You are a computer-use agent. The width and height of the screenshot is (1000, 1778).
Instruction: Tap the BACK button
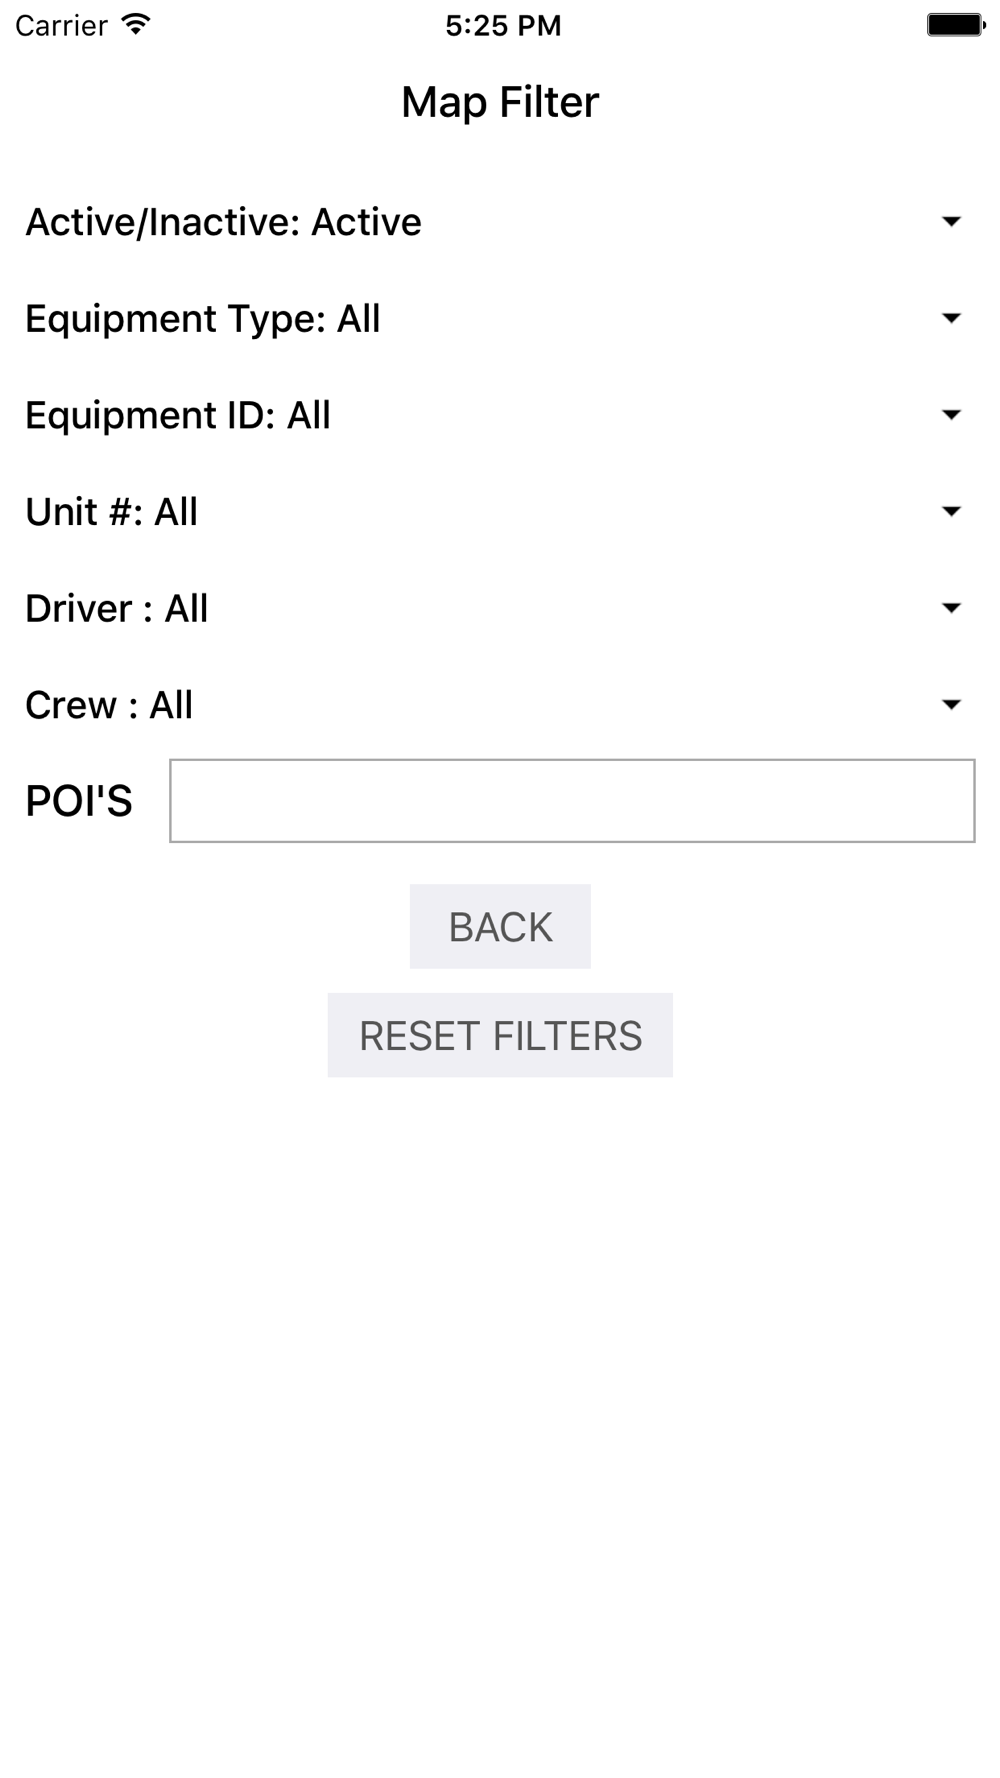point(500,926)
